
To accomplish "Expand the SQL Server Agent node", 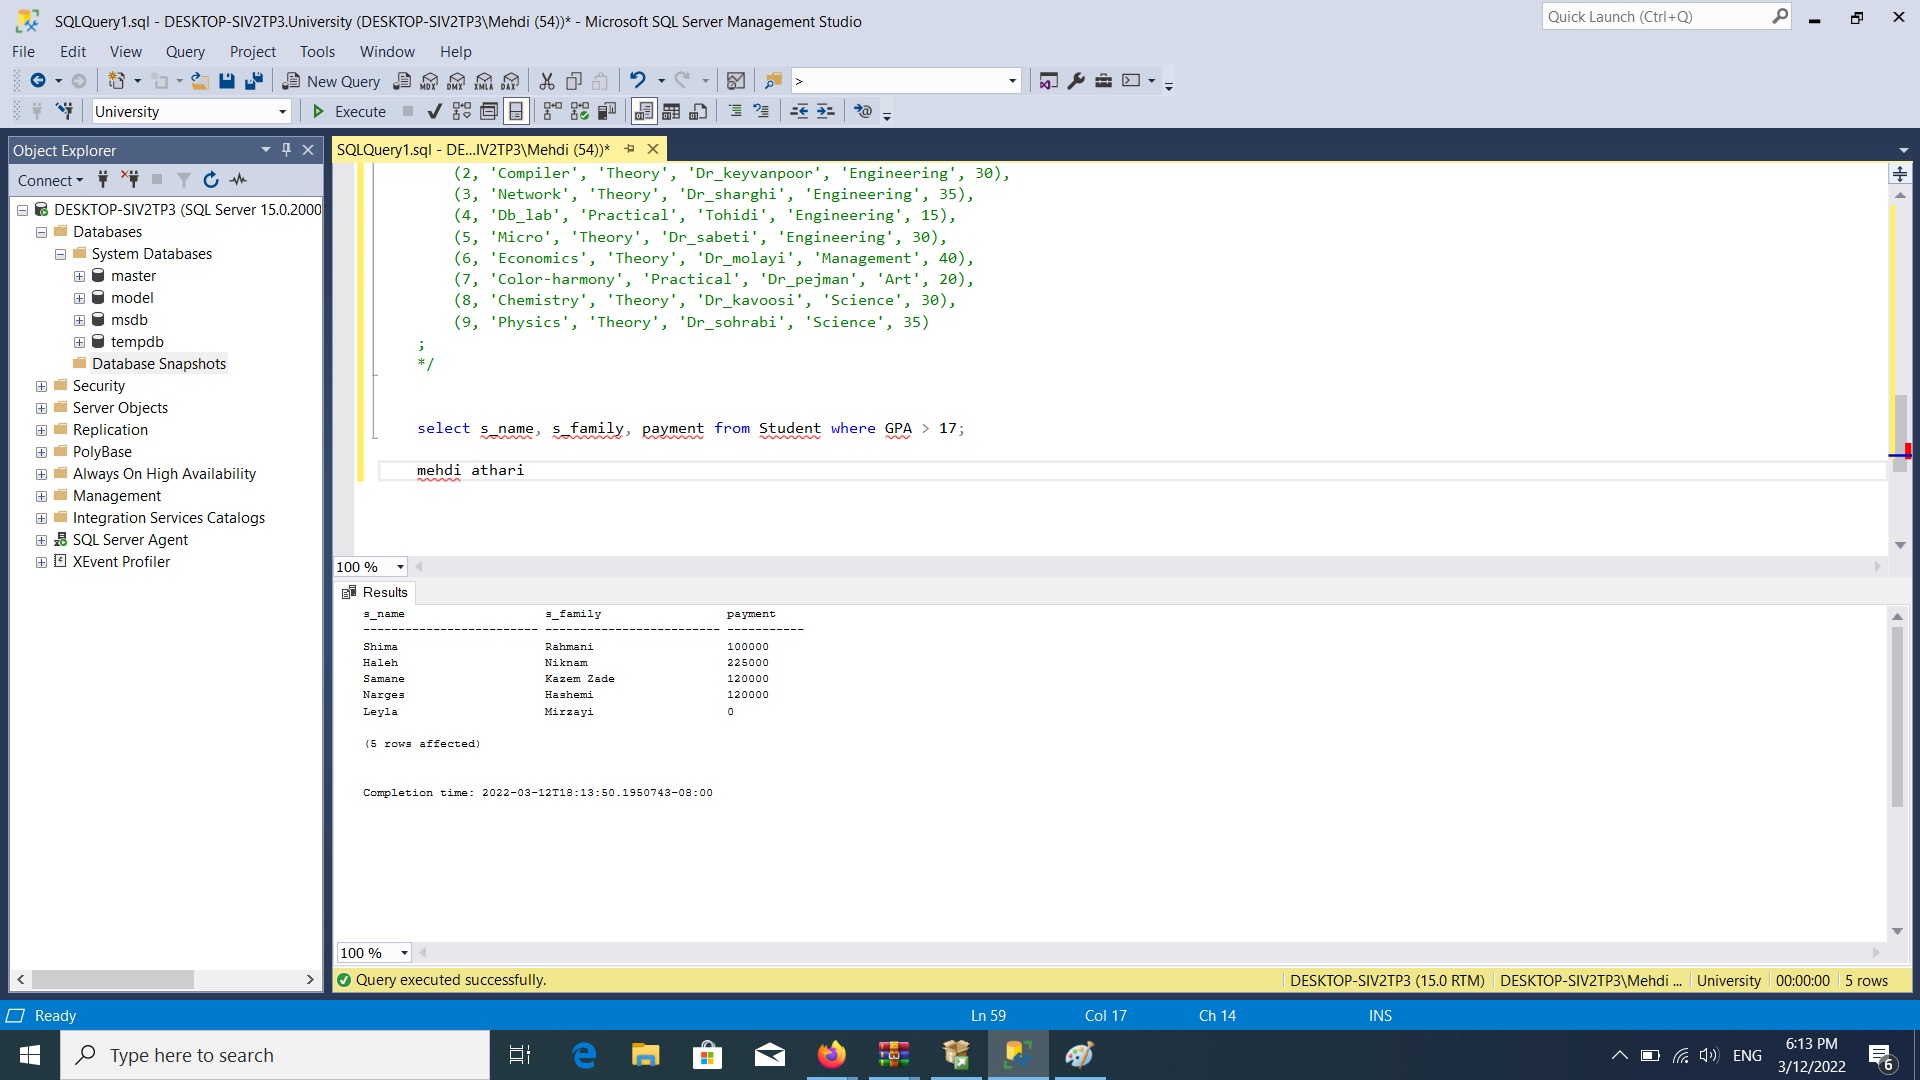I will [x=41, y=541].
